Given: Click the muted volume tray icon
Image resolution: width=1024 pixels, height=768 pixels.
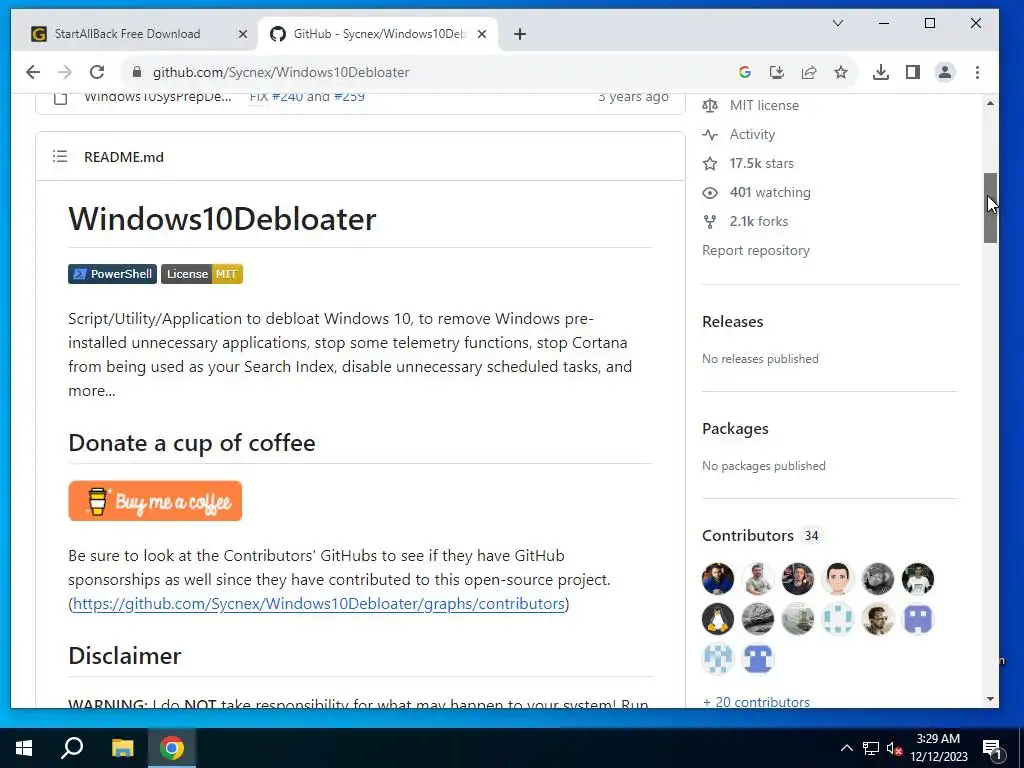Looking at the screenshot, I should click(x=895, y=748).
